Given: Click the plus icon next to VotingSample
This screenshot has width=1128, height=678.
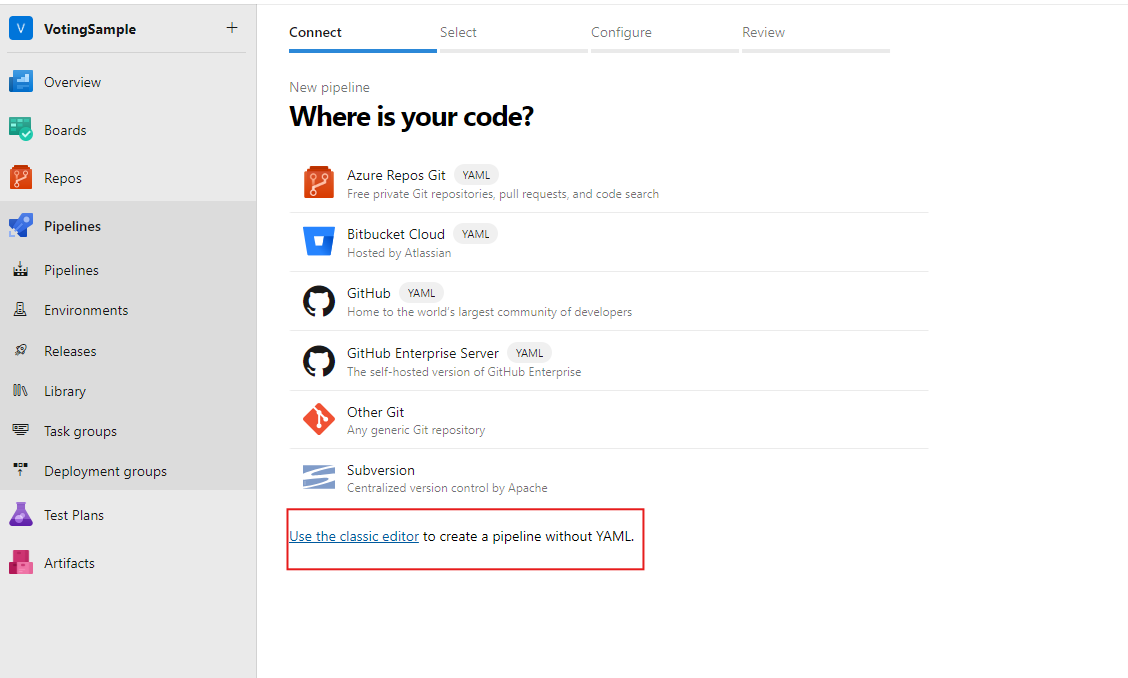Looking at the screenshot, I should tap(232, 28).
